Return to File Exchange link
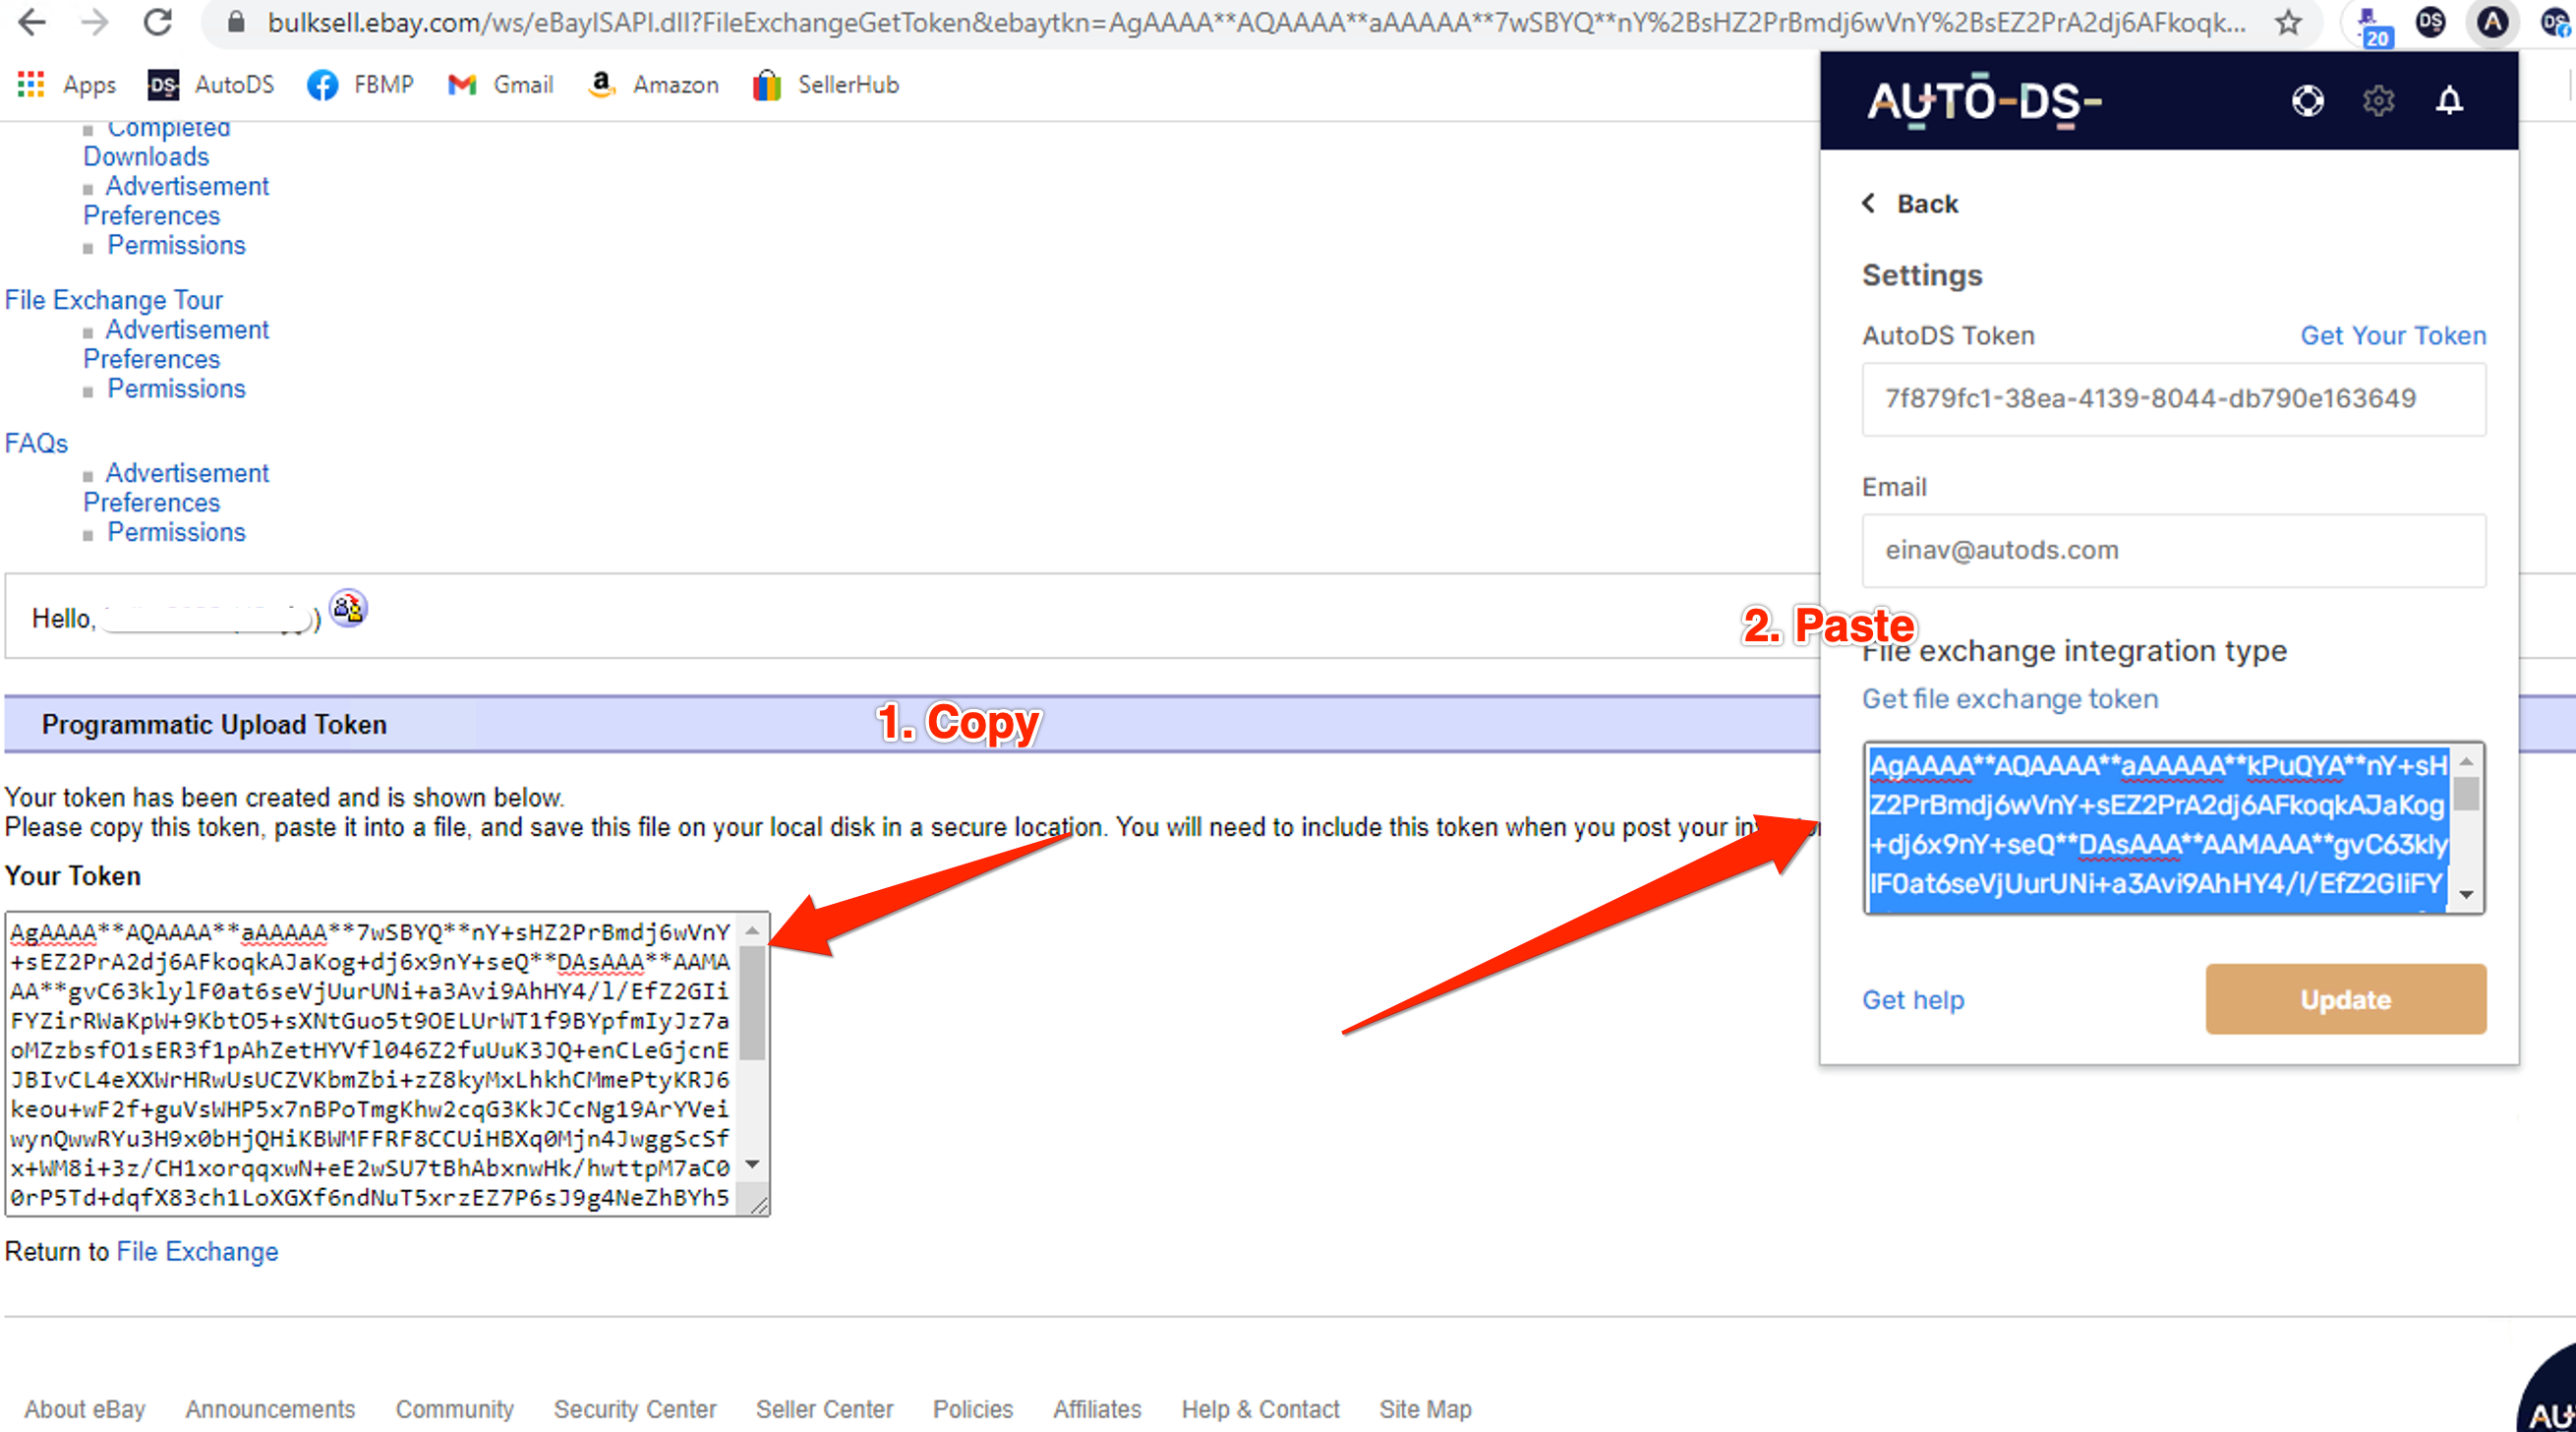Viewport: 2576px width, 1432px height. click(197, 1252)
